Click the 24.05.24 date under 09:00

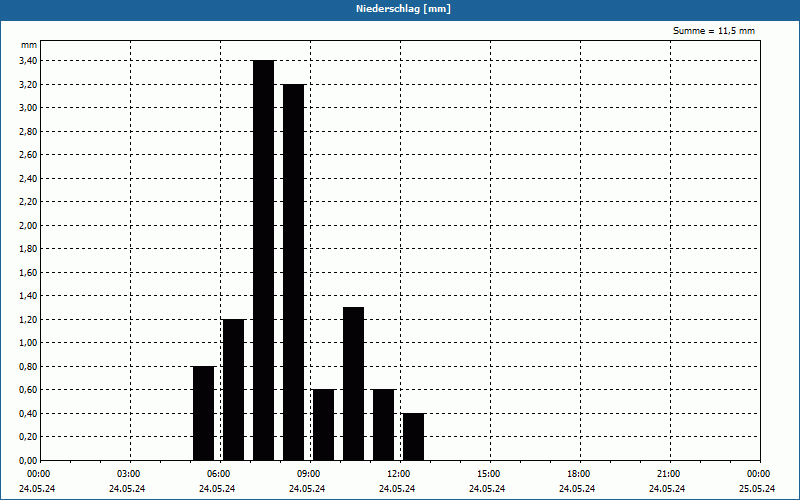(307, 489)
